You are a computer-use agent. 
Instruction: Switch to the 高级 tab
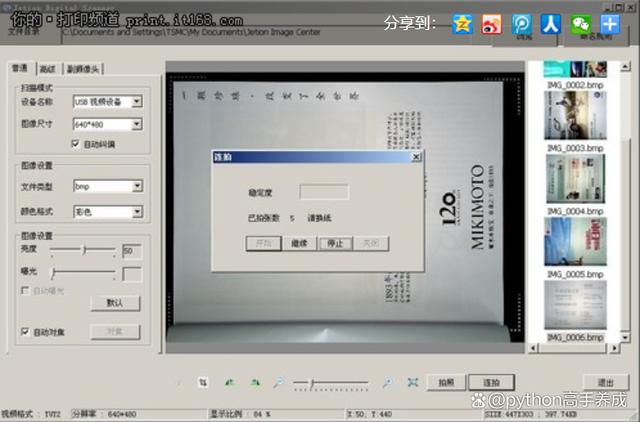click(48, 69)
